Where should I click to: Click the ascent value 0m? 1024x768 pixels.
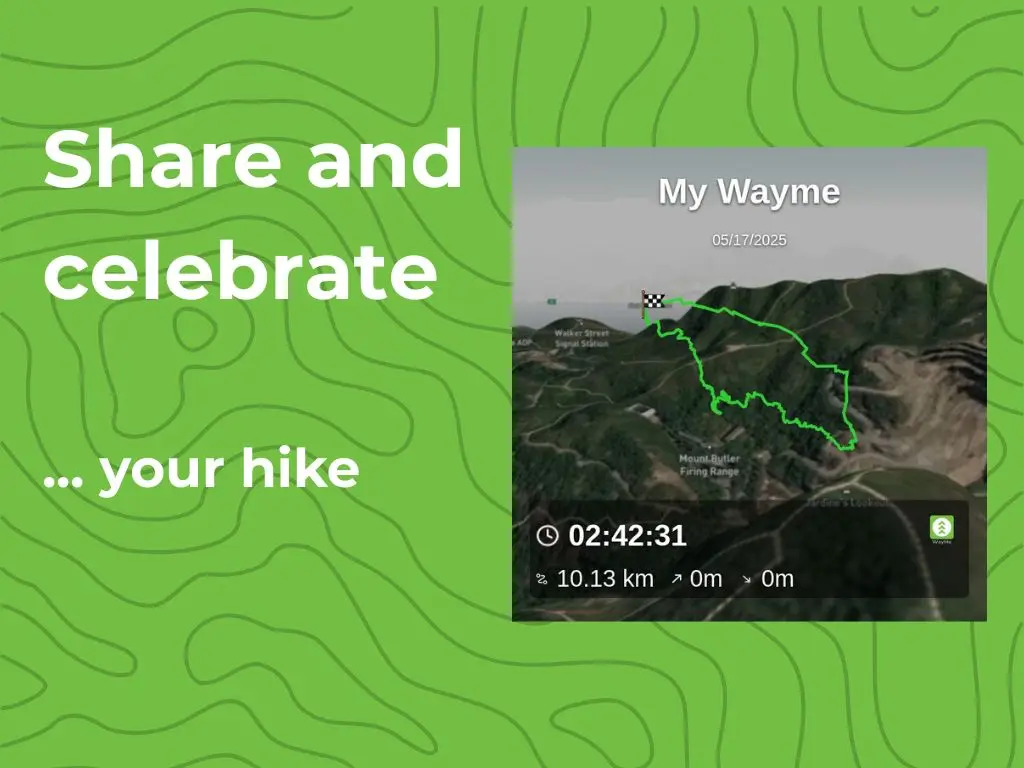pyautogui.click(x=706, y=579)
